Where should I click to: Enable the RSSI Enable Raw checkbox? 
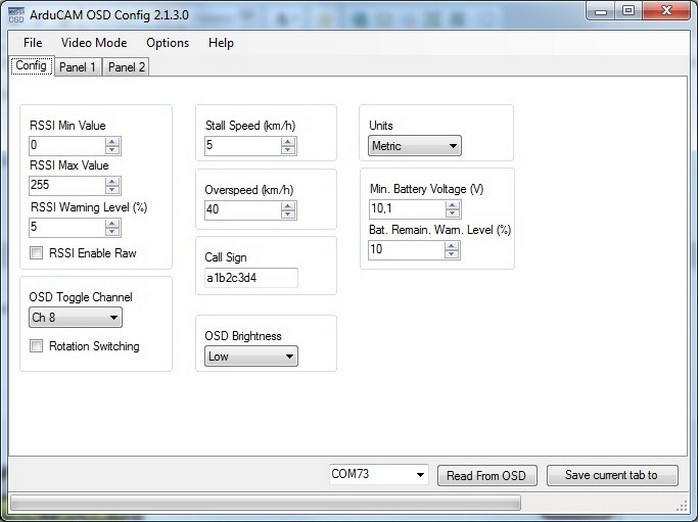coord(37,254)
